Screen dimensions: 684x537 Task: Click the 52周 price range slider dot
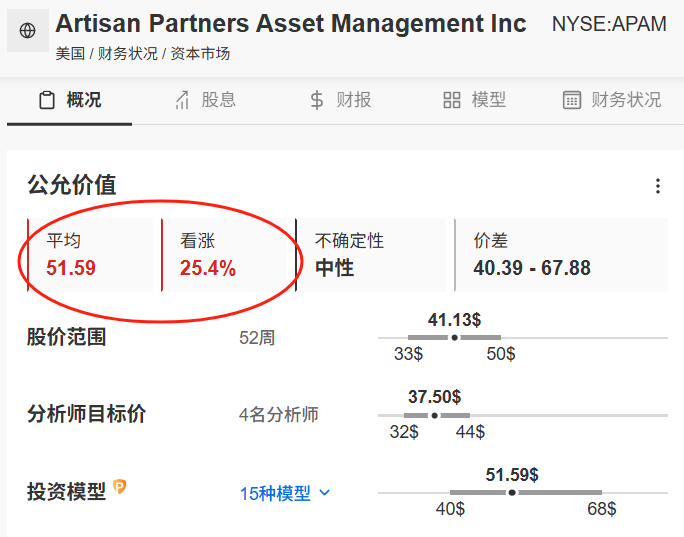pos(455,338)
